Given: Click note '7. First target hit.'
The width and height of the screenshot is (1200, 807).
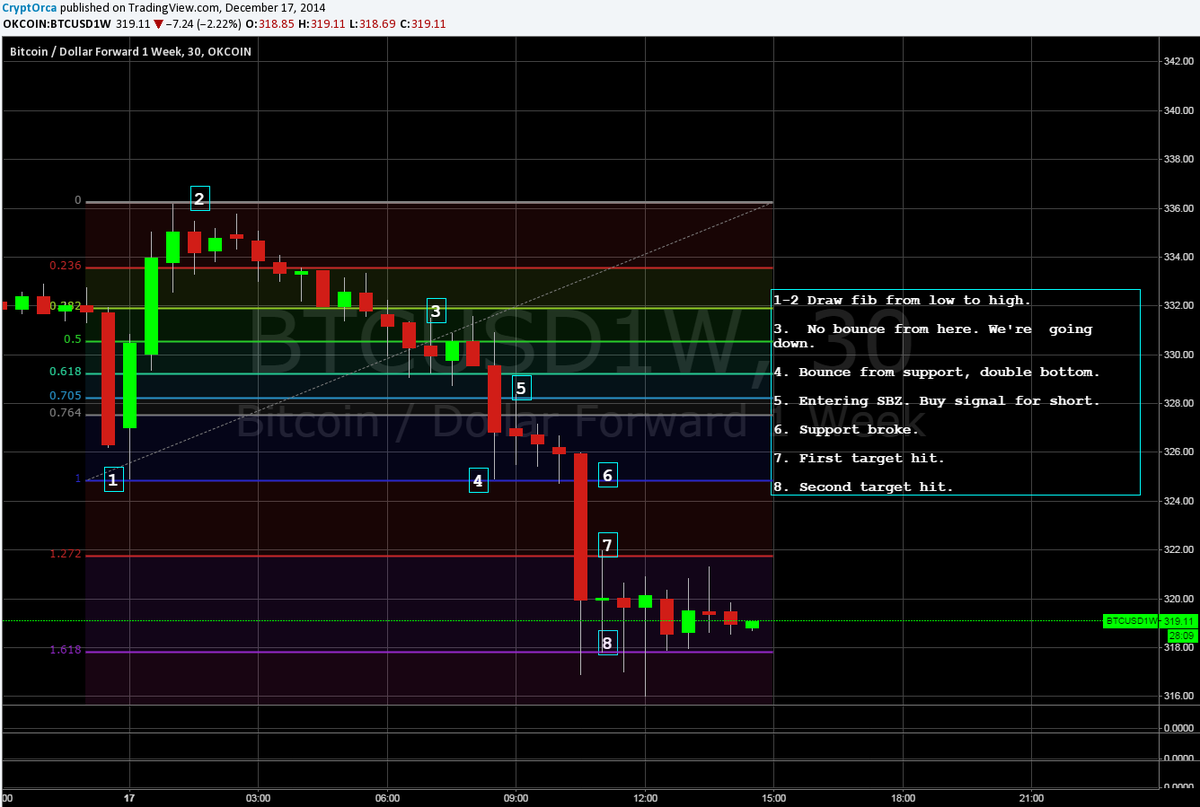Looking at the screenshot, I should coord(858,458).
